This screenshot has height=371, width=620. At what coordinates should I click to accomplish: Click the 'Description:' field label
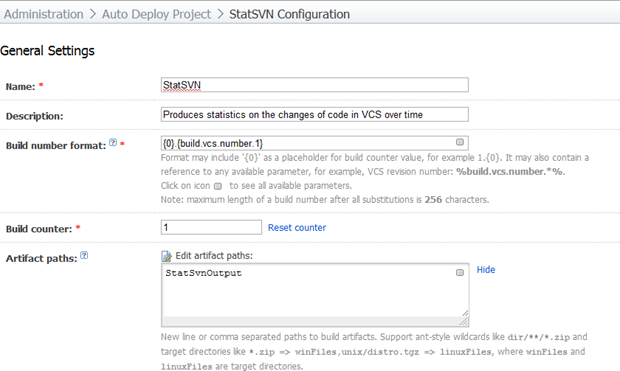[34, 116]
